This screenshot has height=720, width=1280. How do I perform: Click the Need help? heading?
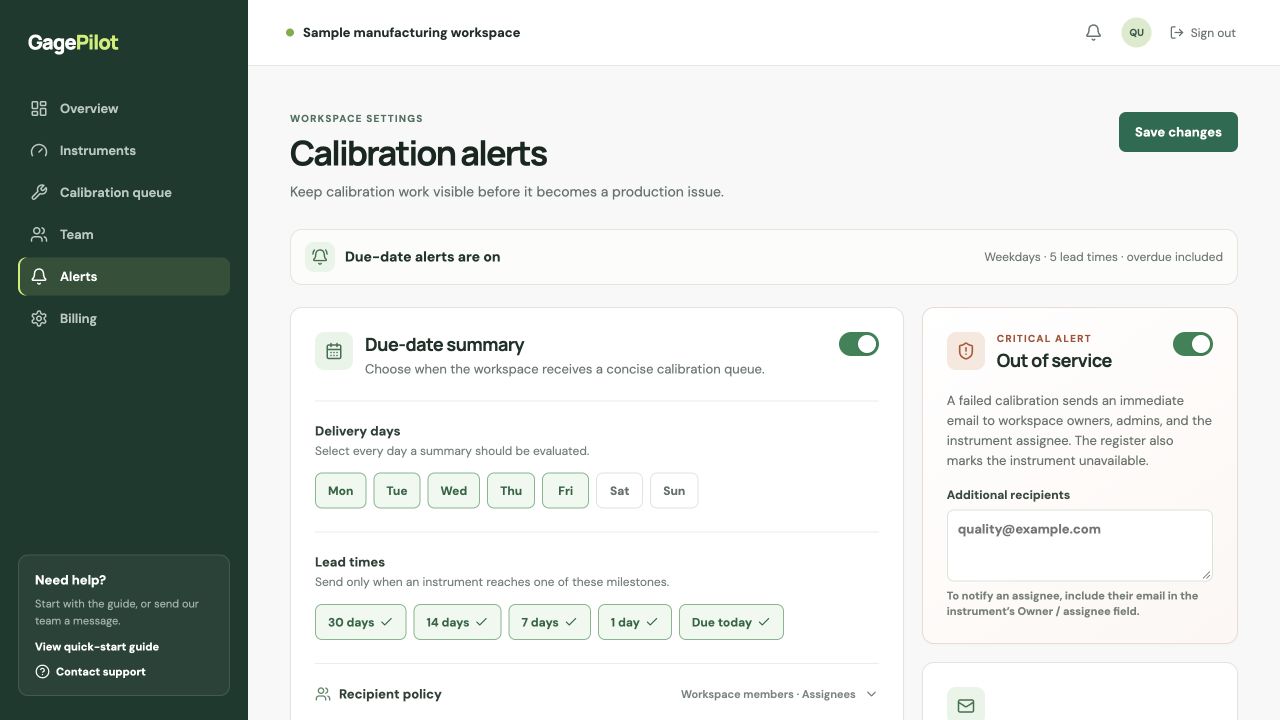(x=70, y=580)
